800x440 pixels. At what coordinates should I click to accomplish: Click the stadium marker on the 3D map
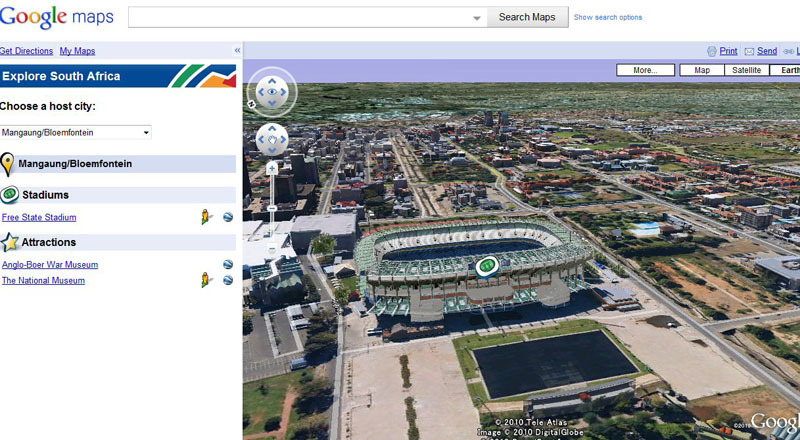[487, 266]
